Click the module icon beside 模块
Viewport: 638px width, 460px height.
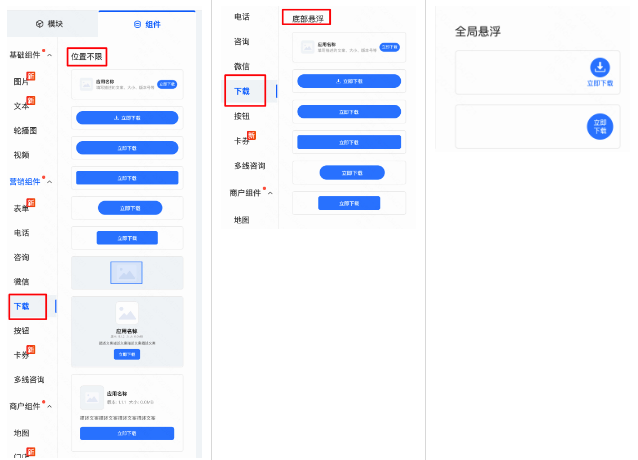[39, 24]
